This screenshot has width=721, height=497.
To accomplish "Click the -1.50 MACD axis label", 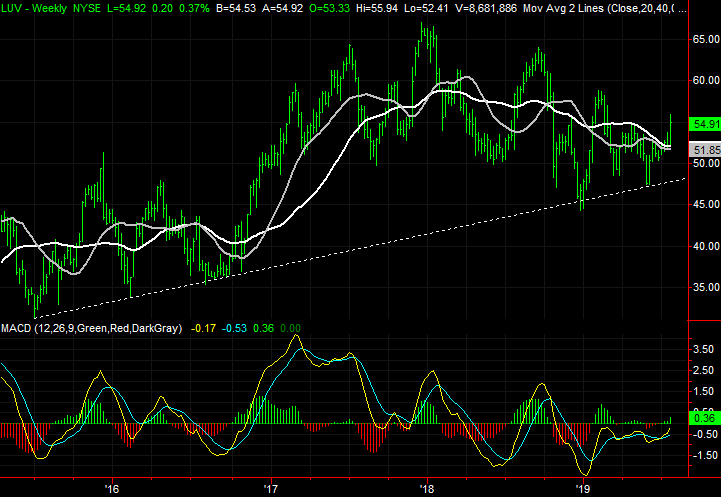I will 702,453.
